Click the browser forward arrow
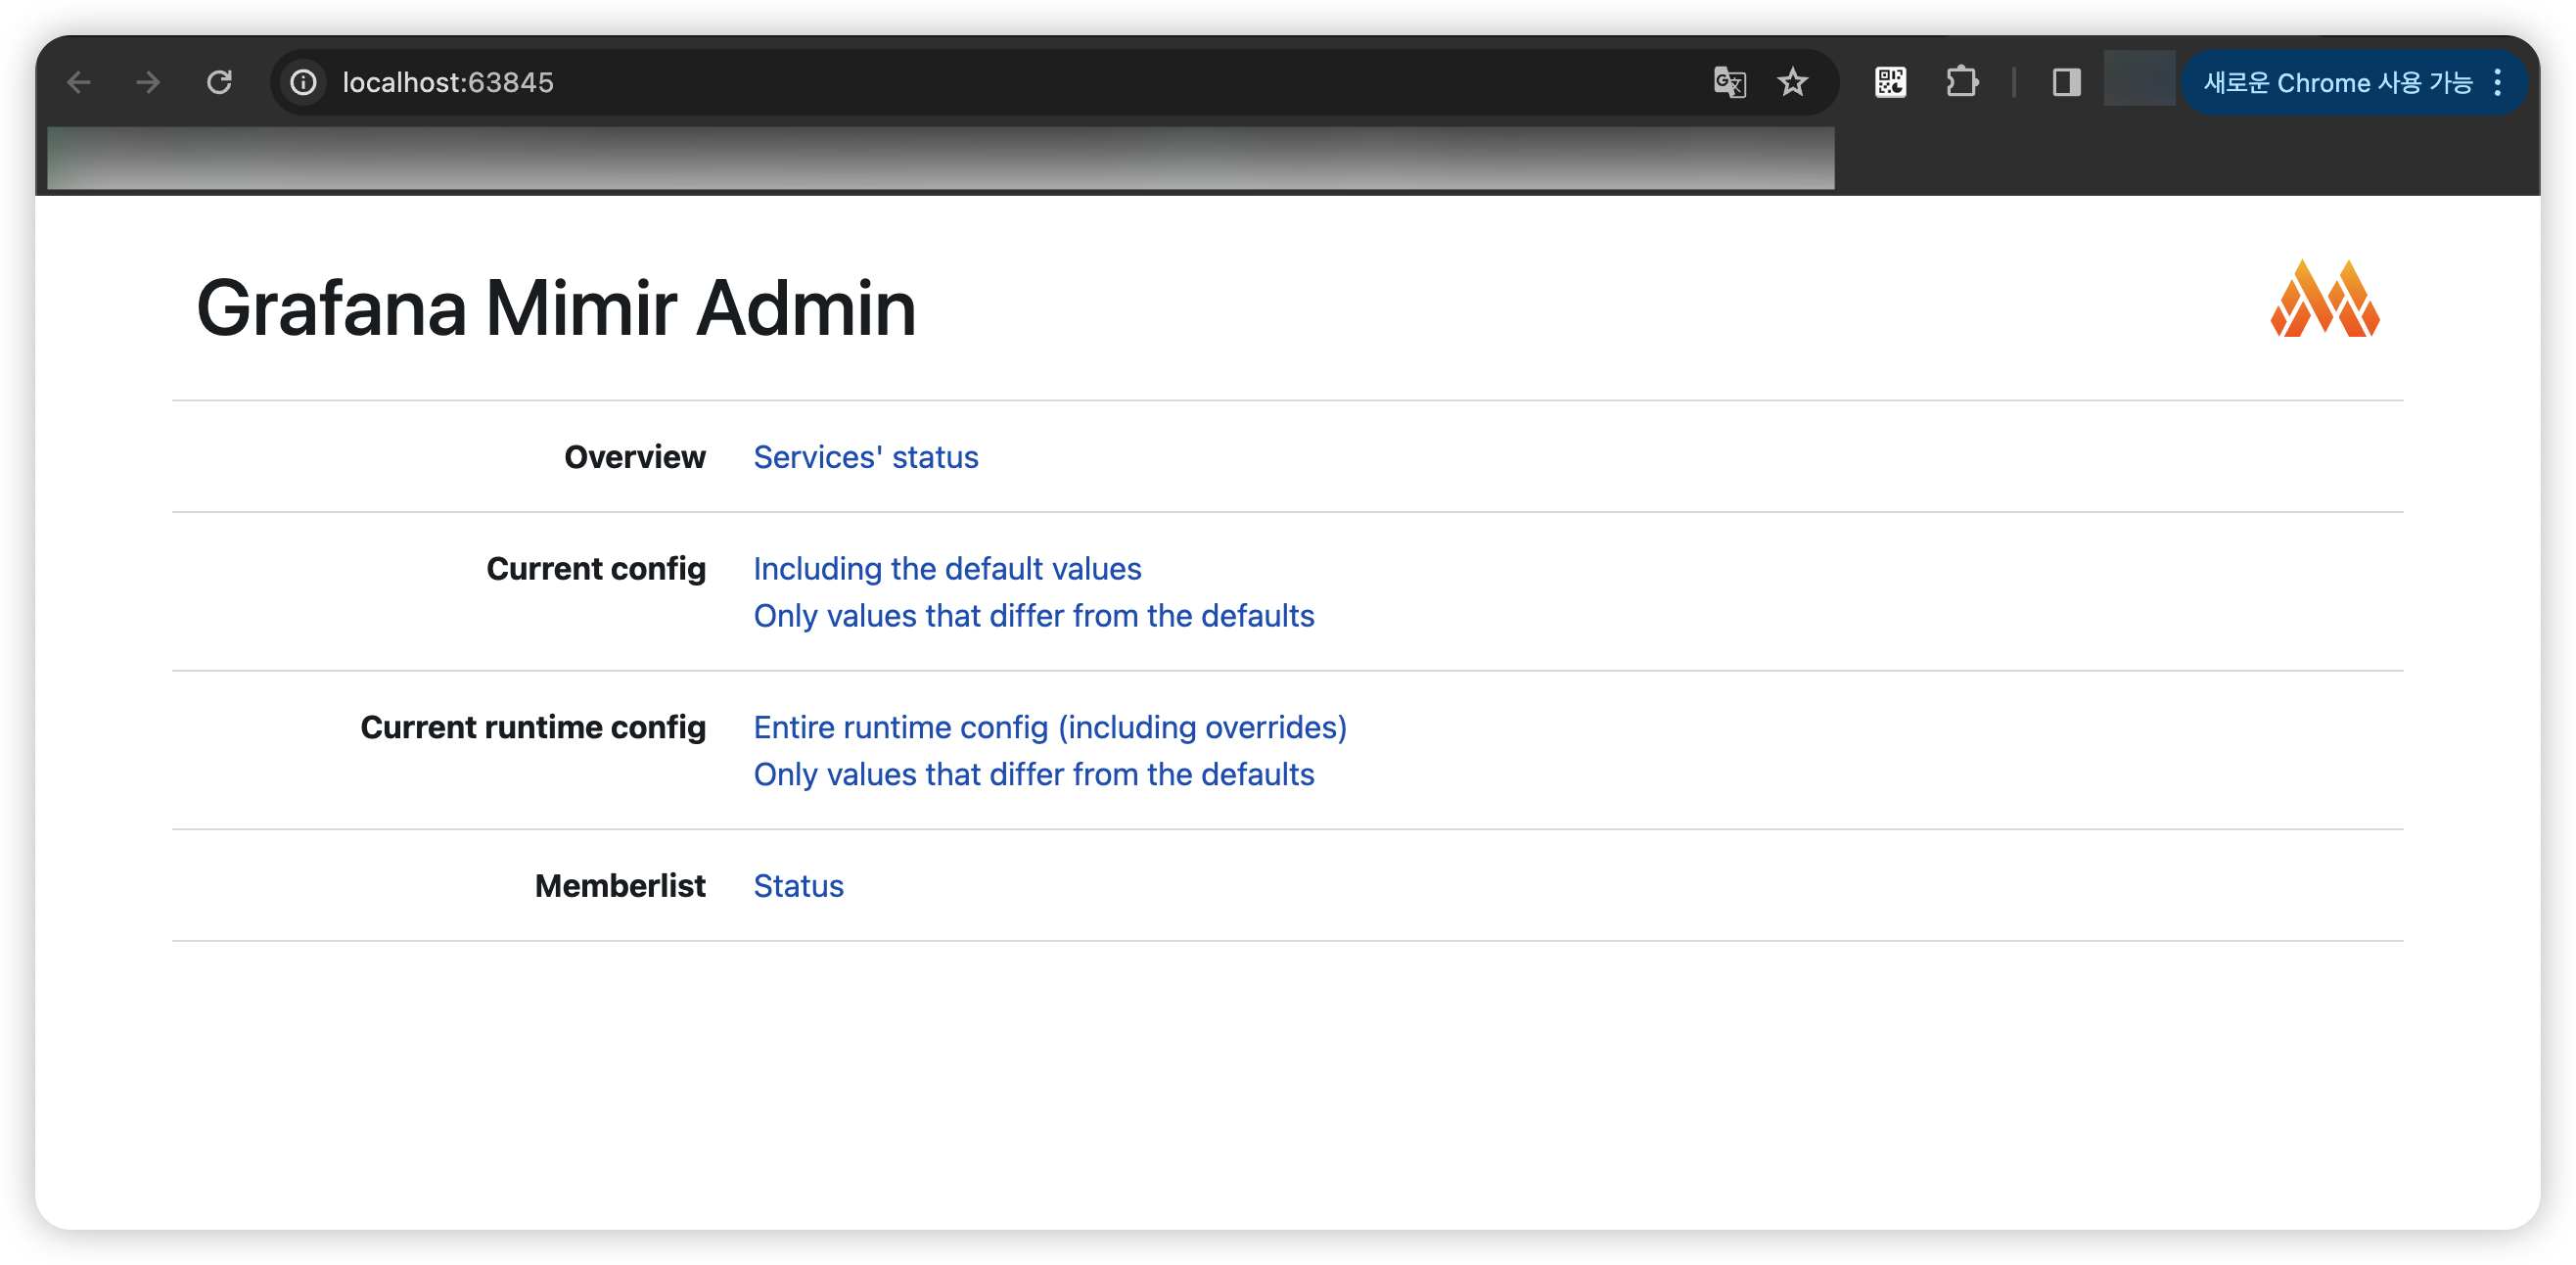 click(148, 82)
